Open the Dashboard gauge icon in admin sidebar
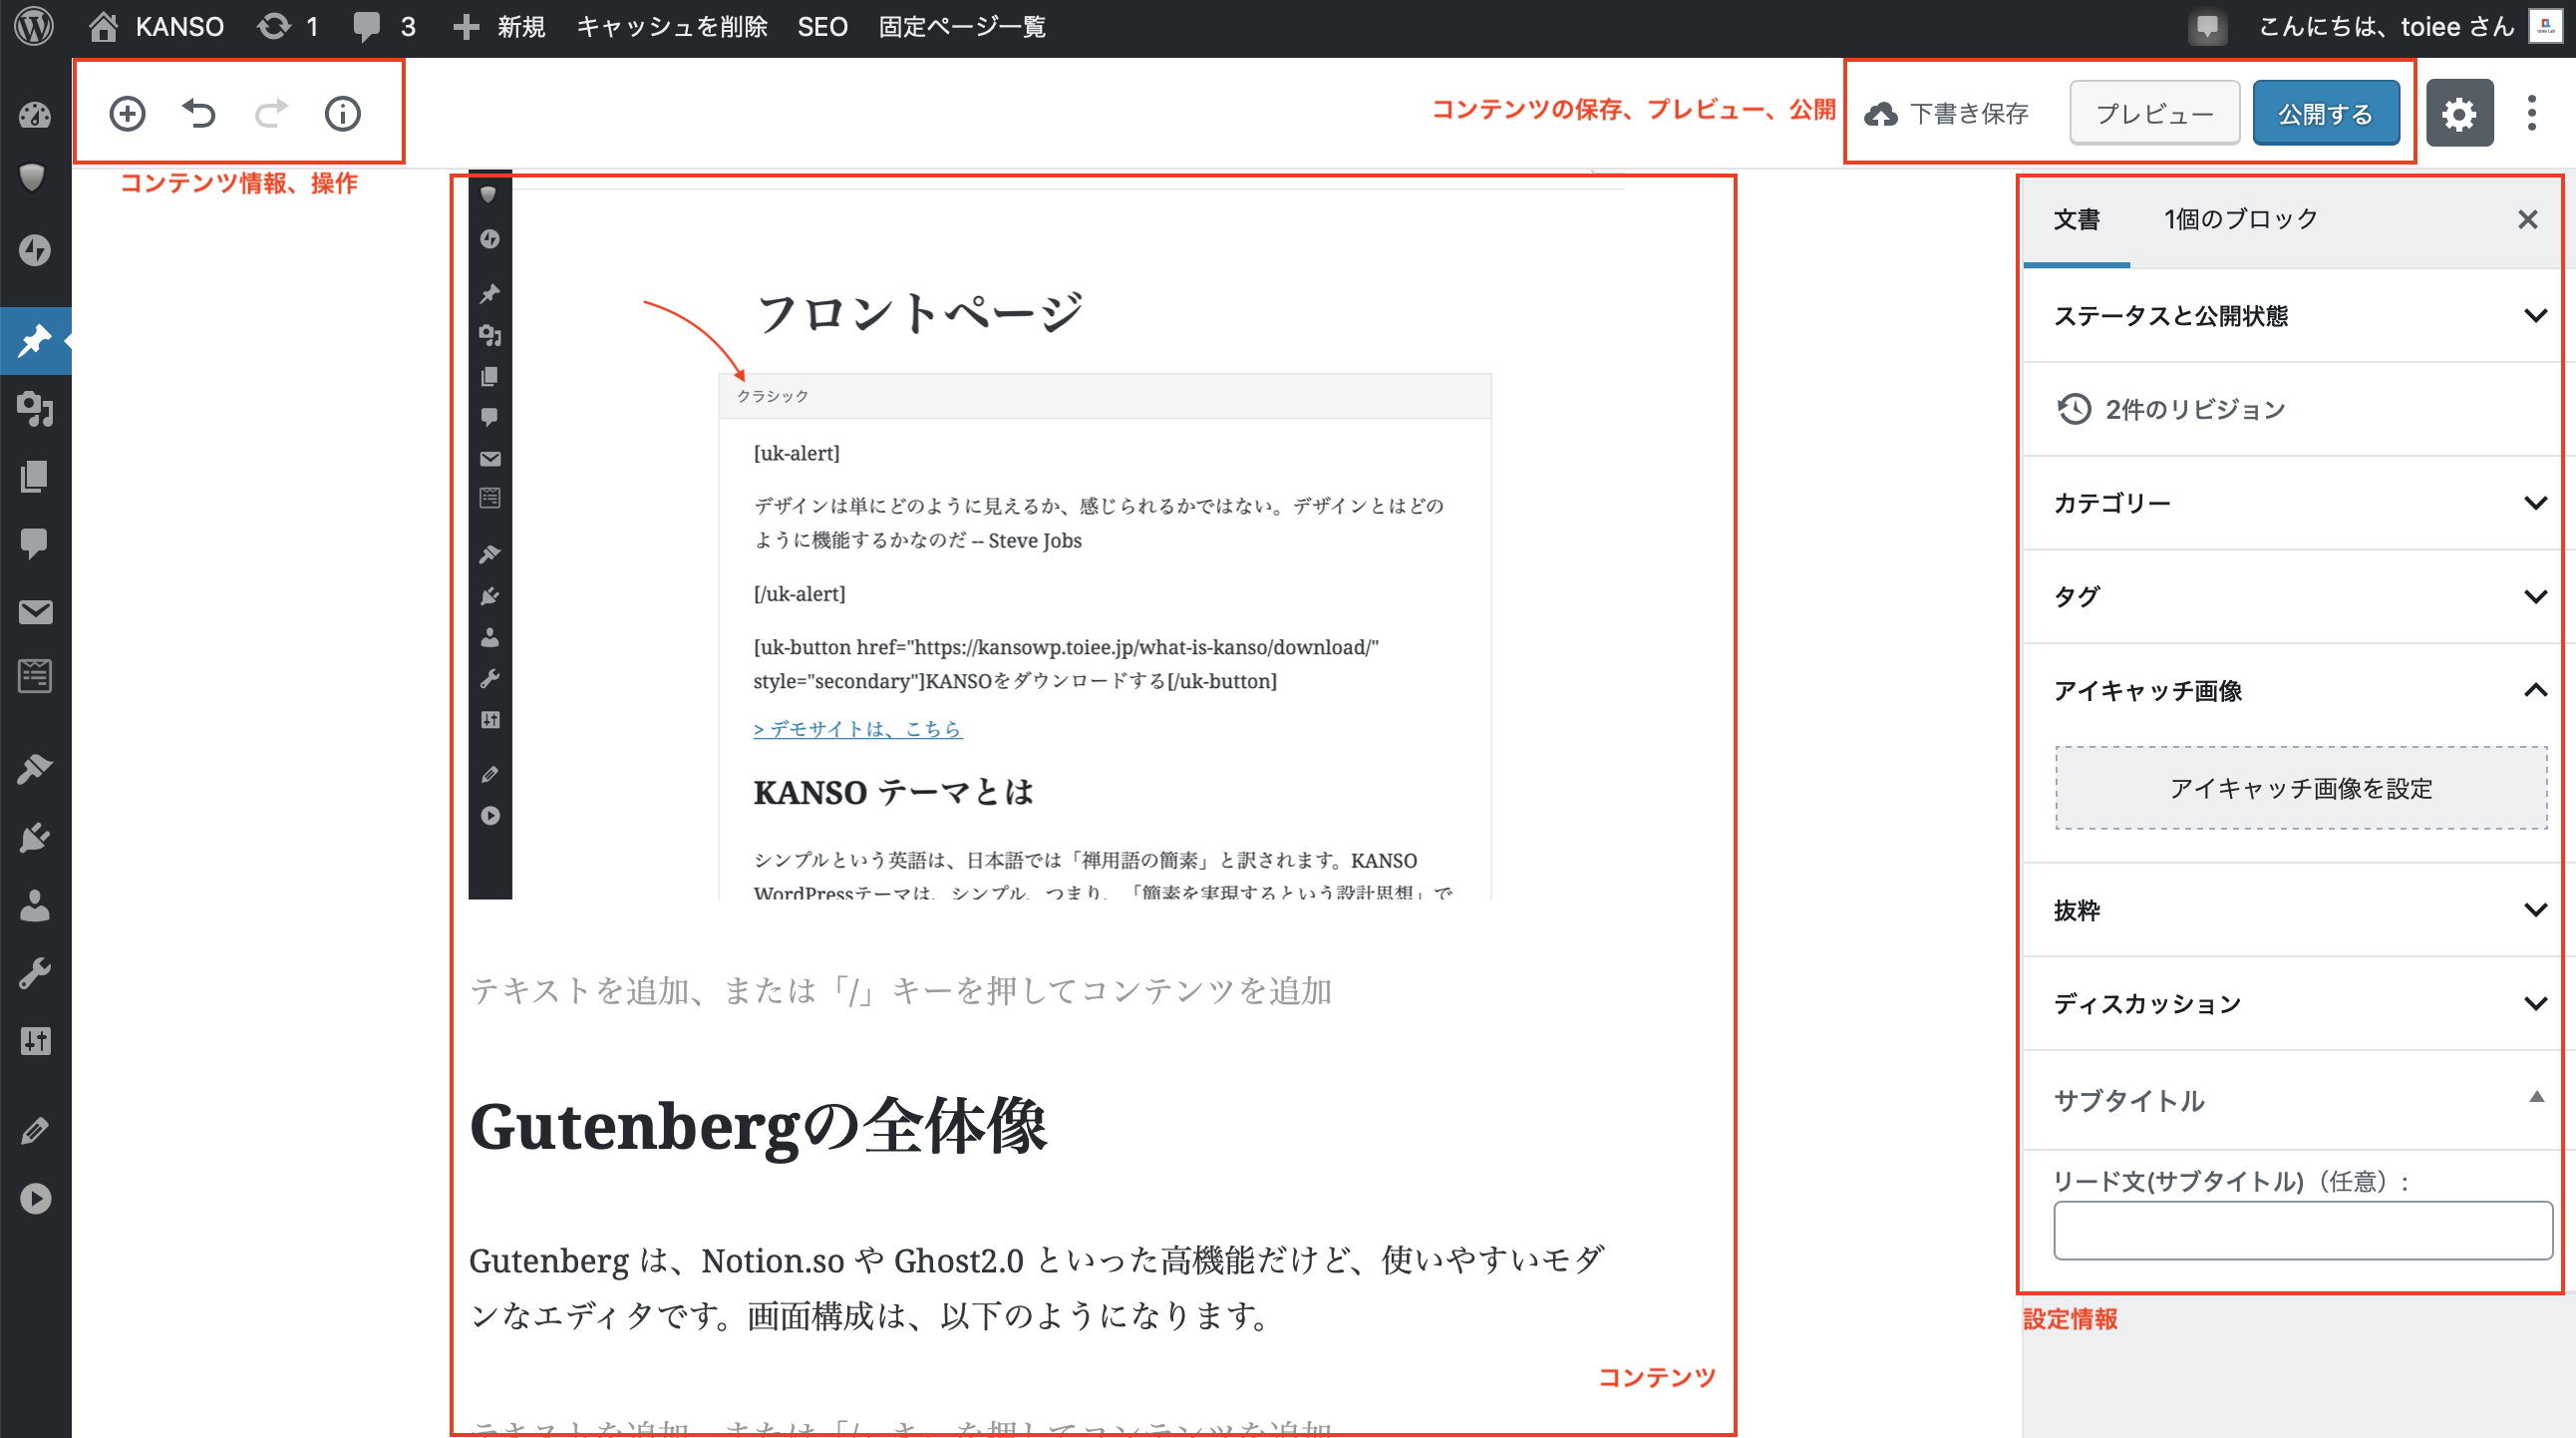This screenshot has width=2576, height=1438. click(x=35, y=115)
